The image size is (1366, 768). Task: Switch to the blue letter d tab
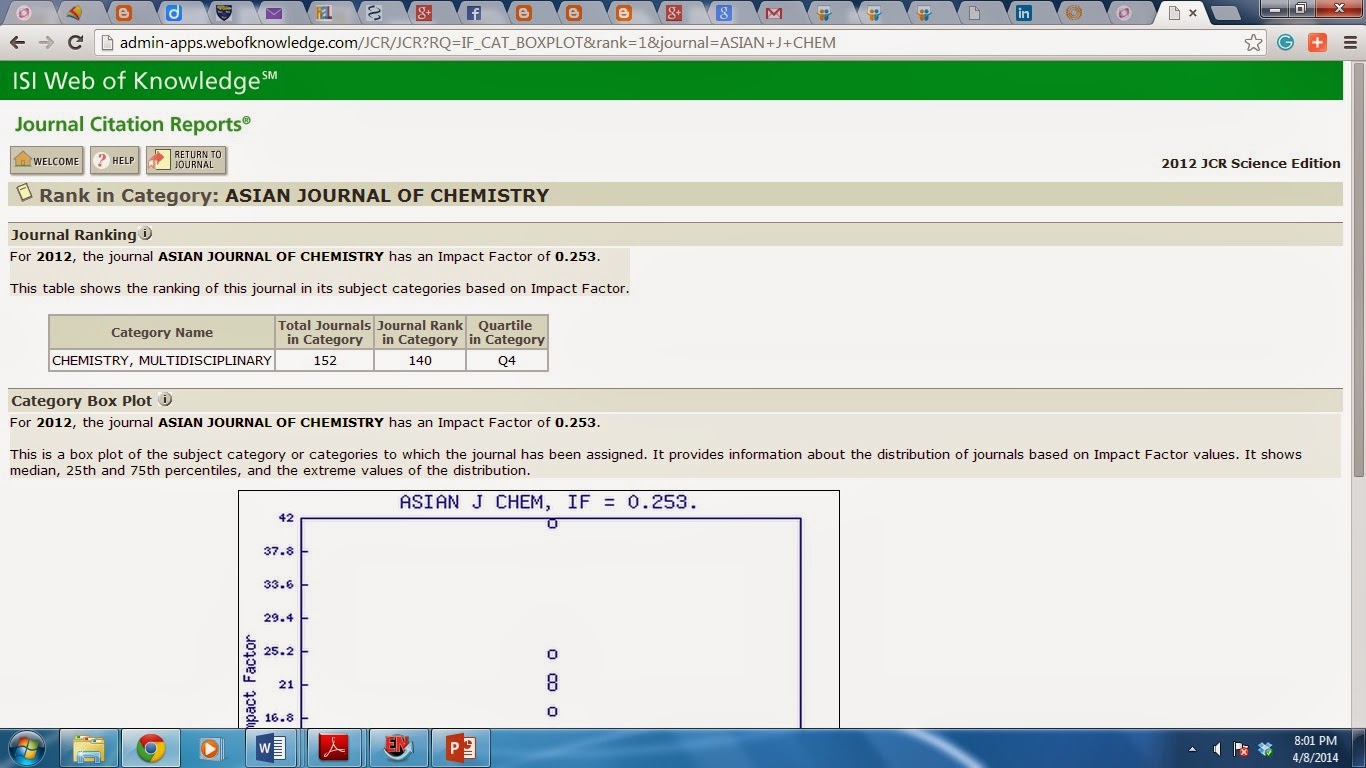tap(173, 13)
